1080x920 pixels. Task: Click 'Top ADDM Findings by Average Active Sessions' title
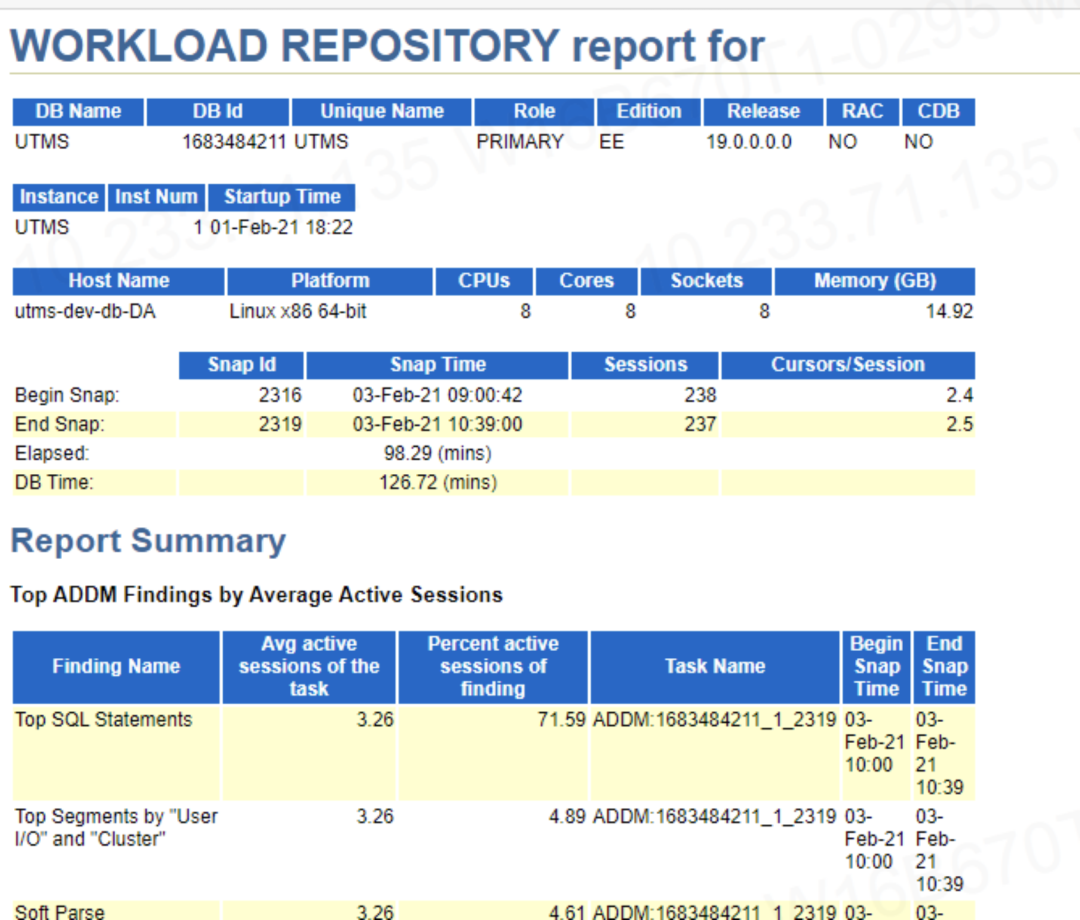256,595
